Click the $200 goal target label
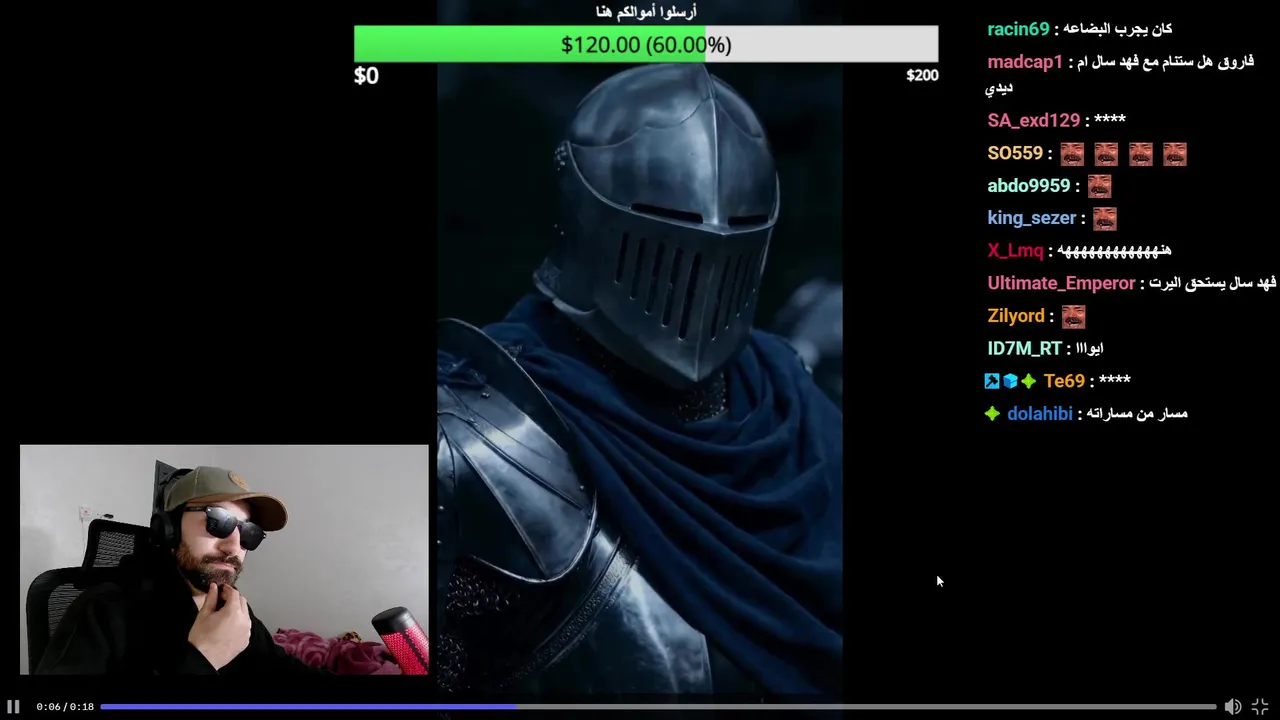This screenshot has width=1280, height=720. [x=922, y=76]
